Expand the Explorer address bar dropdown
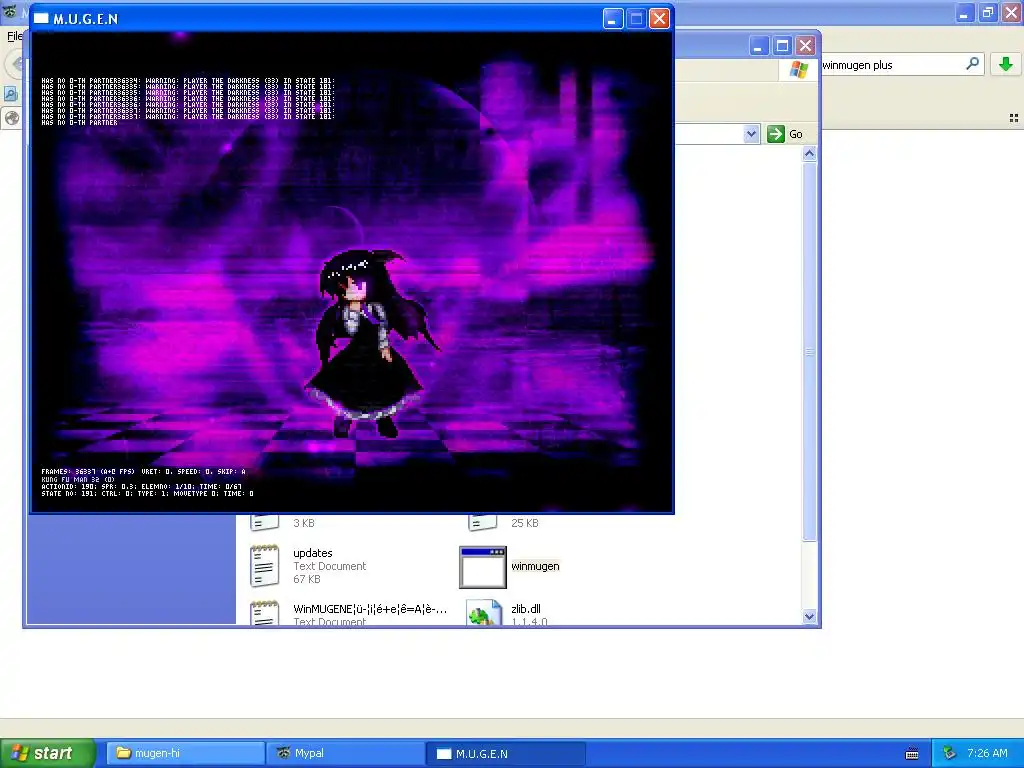The image size is (1024, 768). click(x=751, y=134)
